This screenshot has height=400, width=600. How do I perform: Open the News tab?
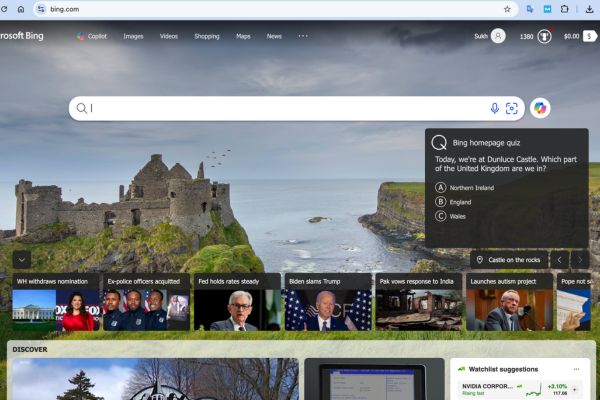point(274,36)
